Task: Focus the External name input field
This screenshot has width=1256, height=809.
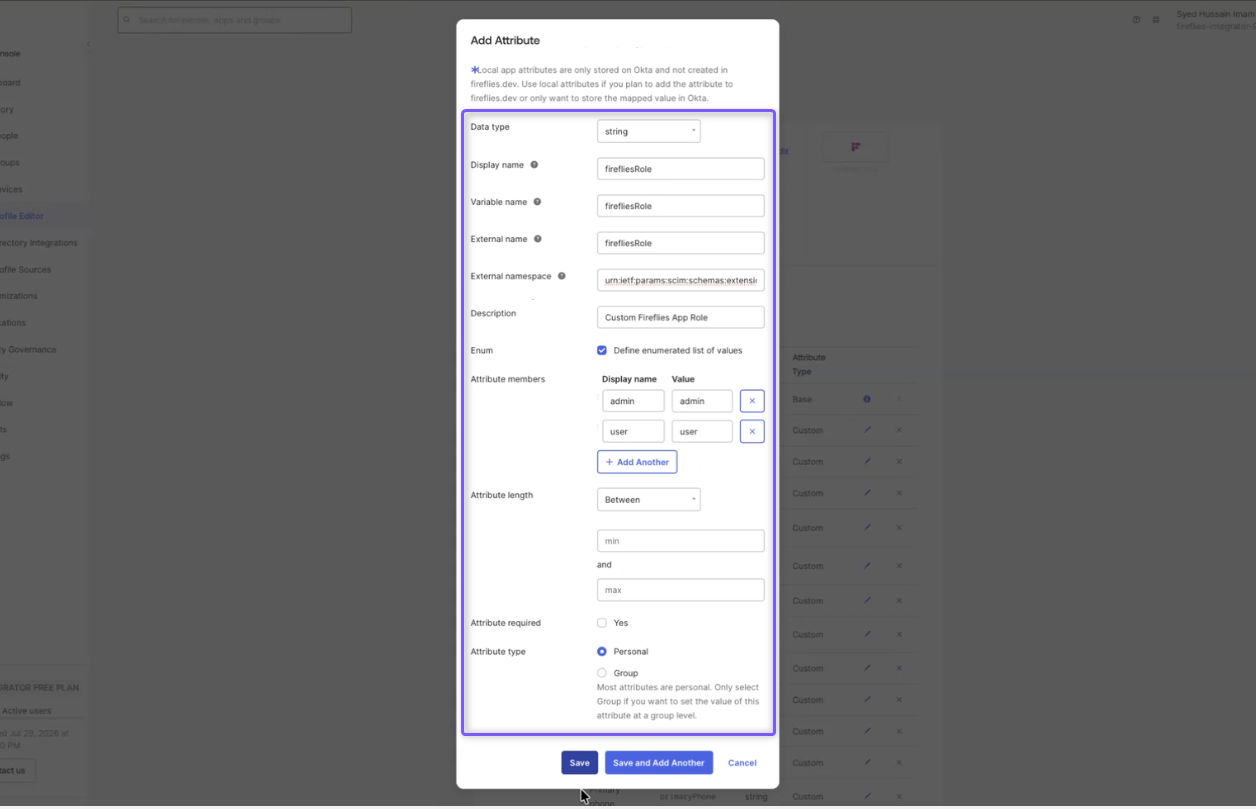Action: 681,243
